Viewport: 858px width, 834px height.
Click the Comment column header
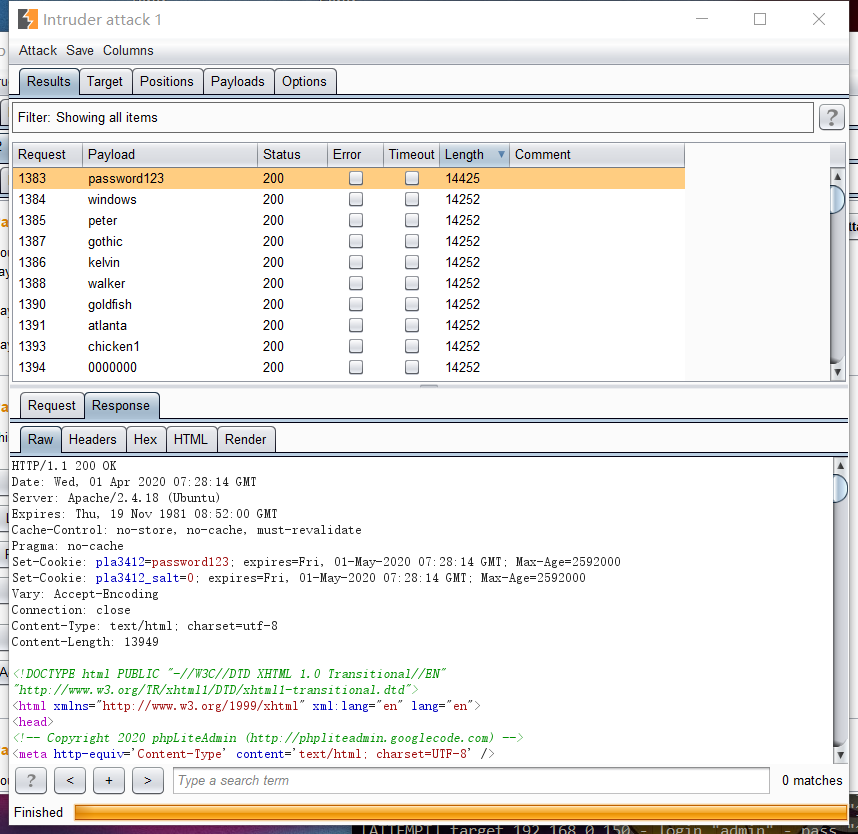[x=596, y=155]
